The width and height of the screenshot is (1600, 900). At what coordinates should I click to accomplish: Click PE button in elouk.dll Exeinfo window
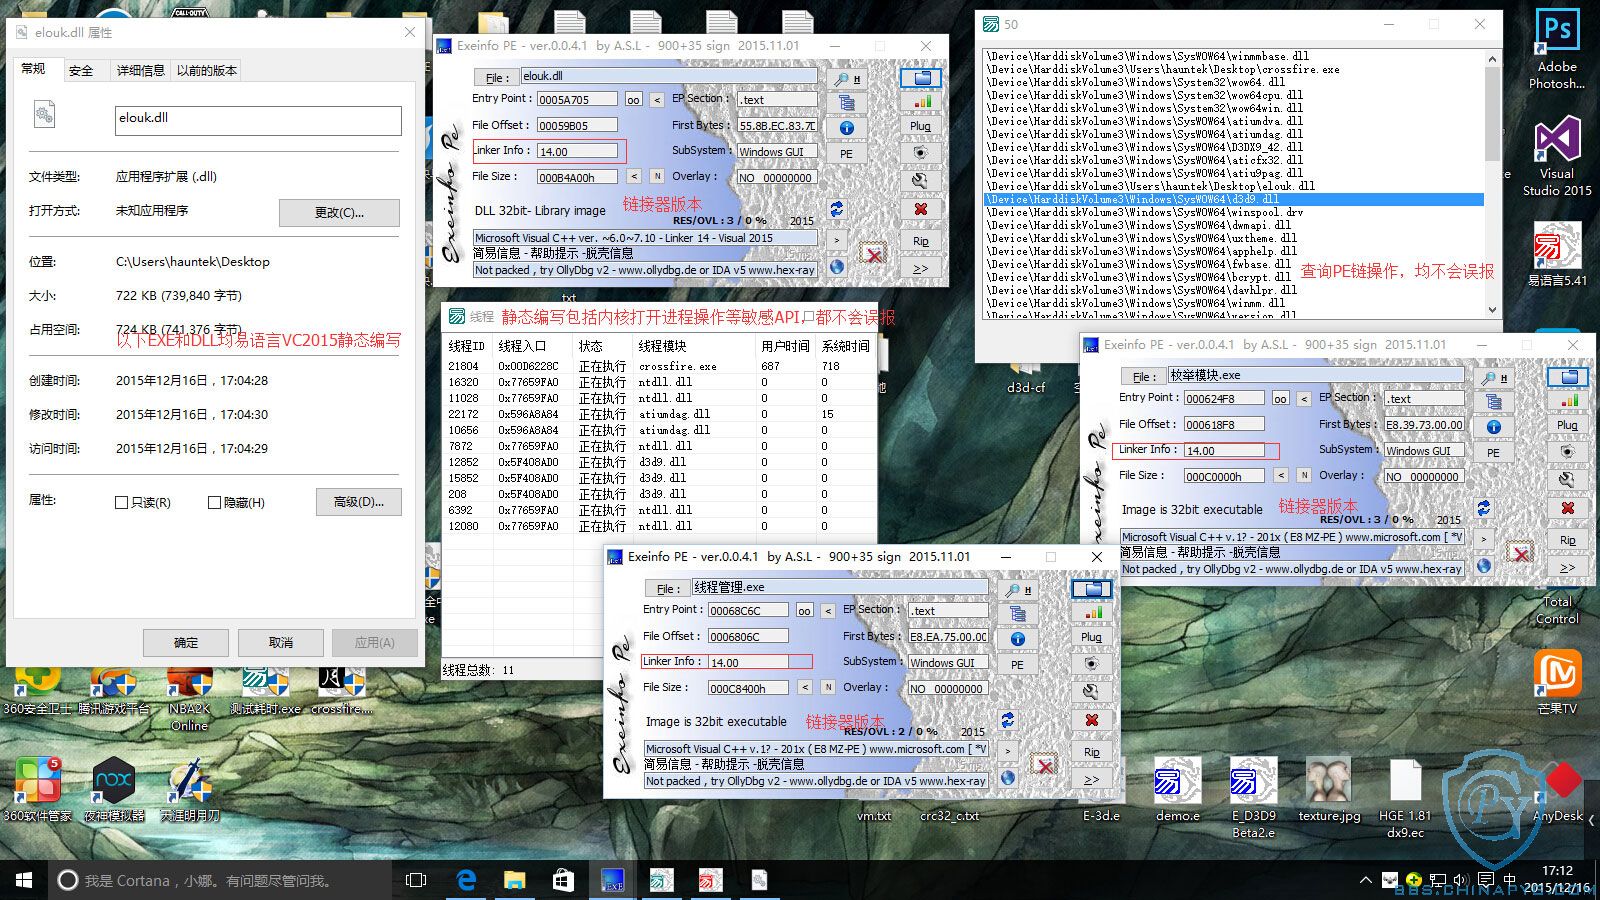pos(846,154)
